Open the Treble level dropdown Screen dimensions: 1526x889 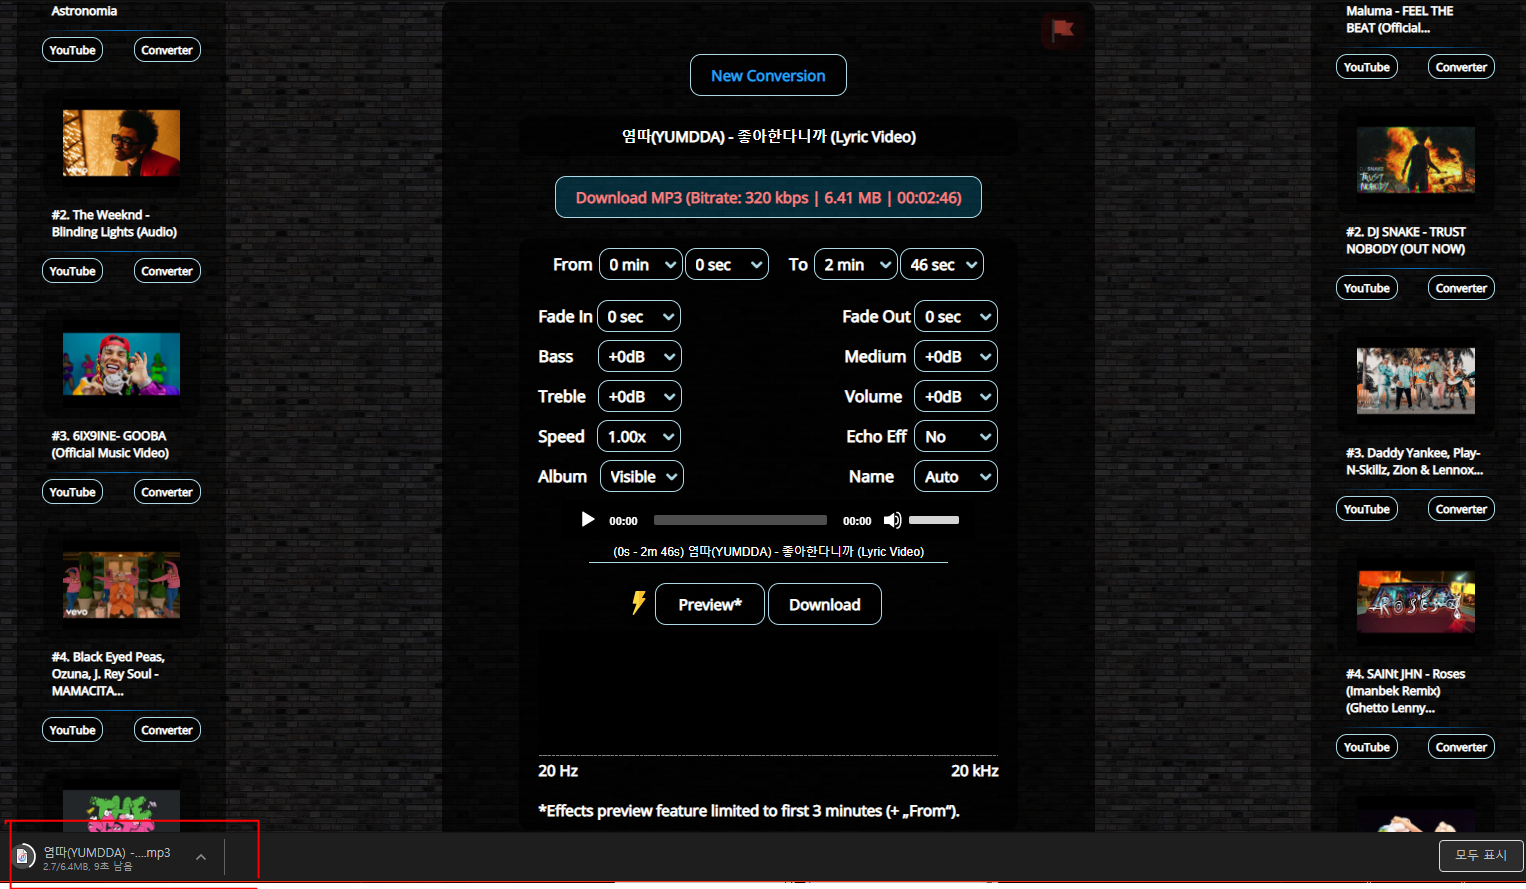pos(639,396)
